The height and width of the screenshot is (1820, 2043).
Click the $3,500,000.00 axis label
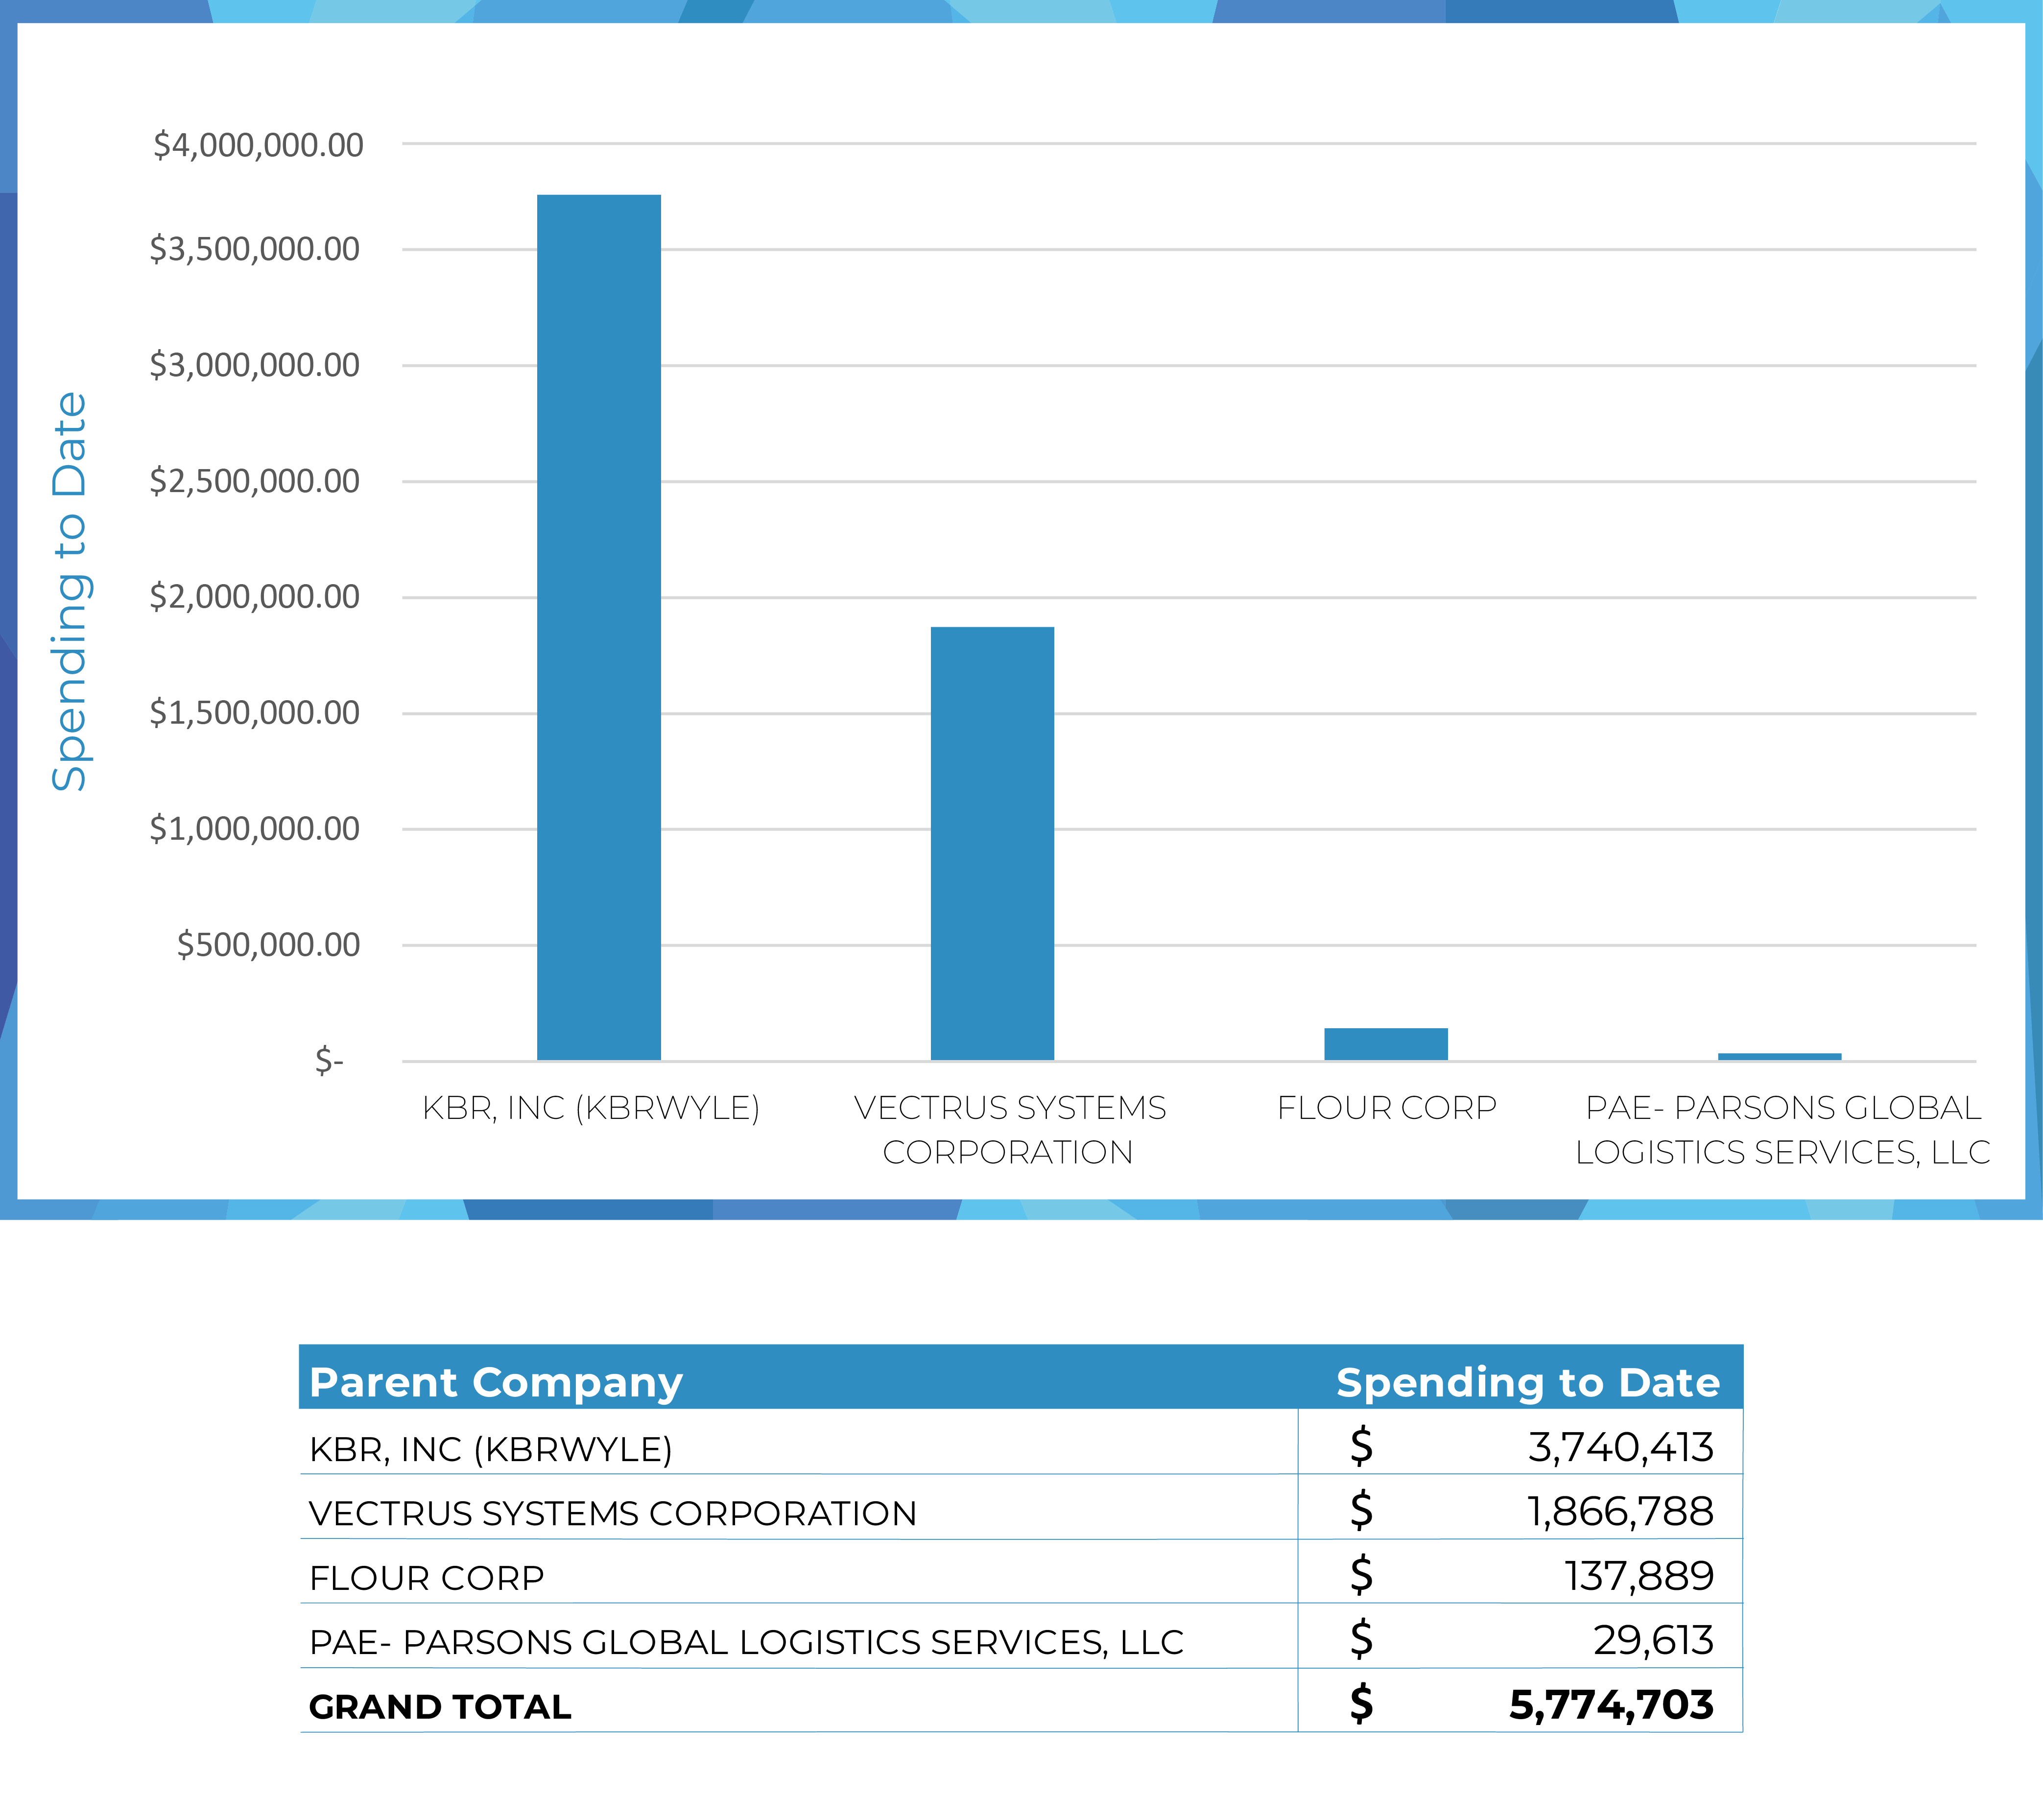click(x=255, y=249)
